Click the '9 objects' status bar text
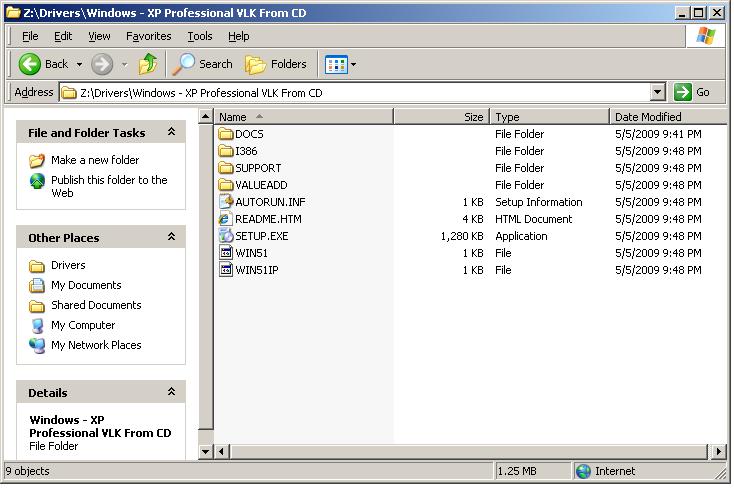The width and height of the screenshot is (734, 488). point(27,471)
